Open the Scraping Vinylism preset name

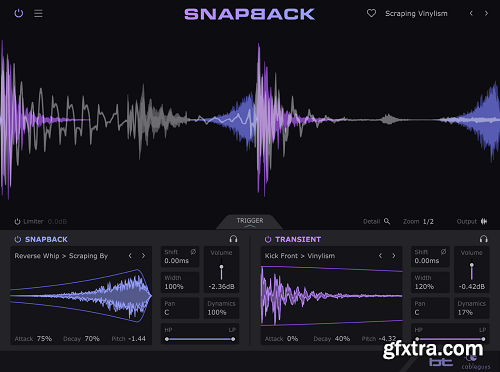(x=416, y=14)
